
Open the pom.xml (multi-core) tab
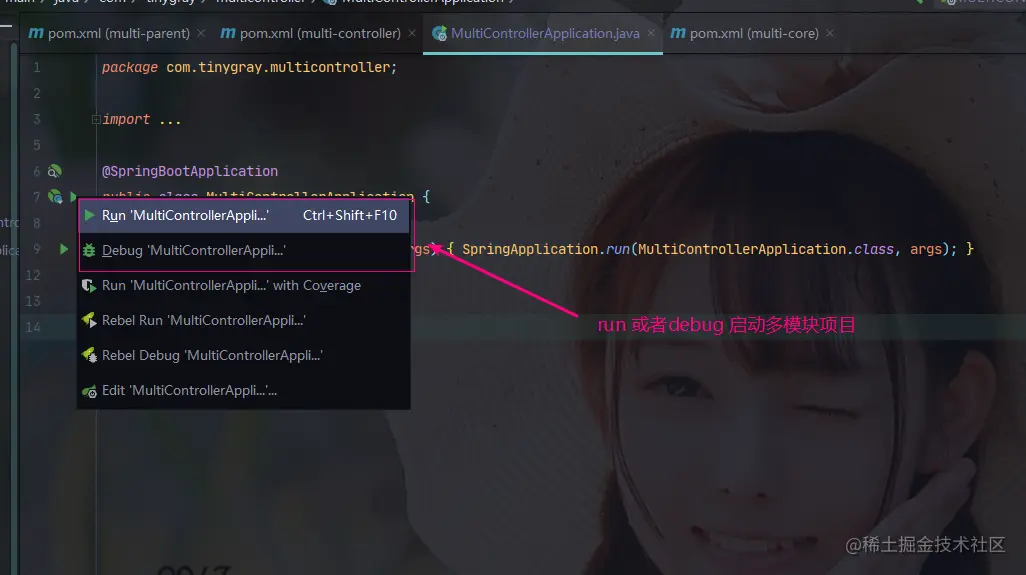(x=754, y=33)
